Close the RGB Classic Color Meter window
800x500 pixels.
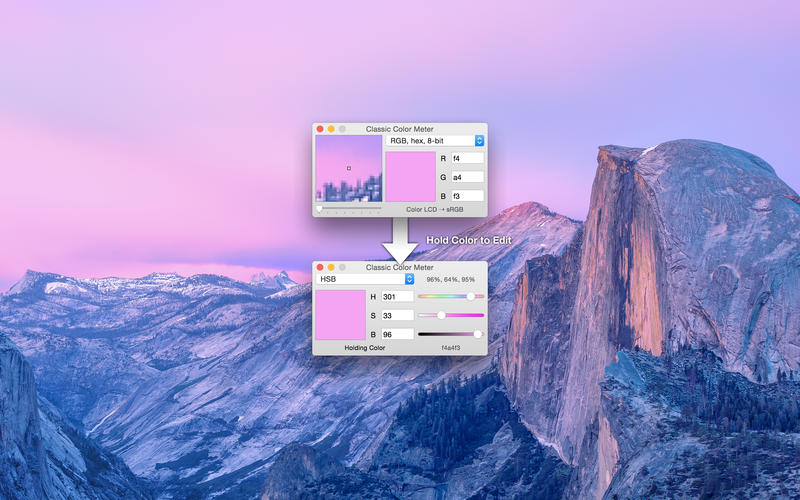[x=320, y=129]
